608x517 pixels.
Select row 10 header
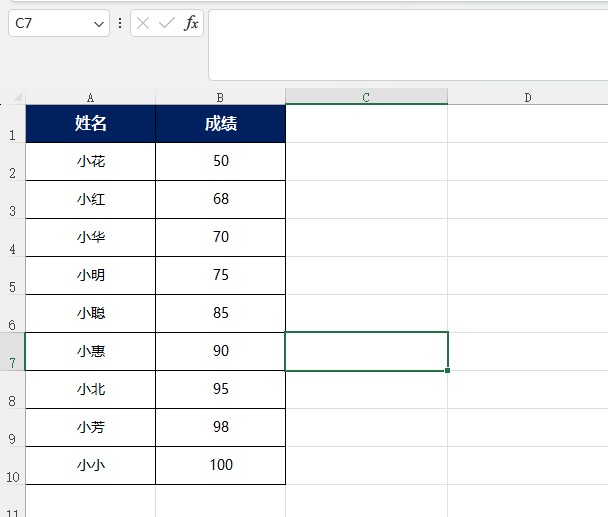click(x=12, y=466)
